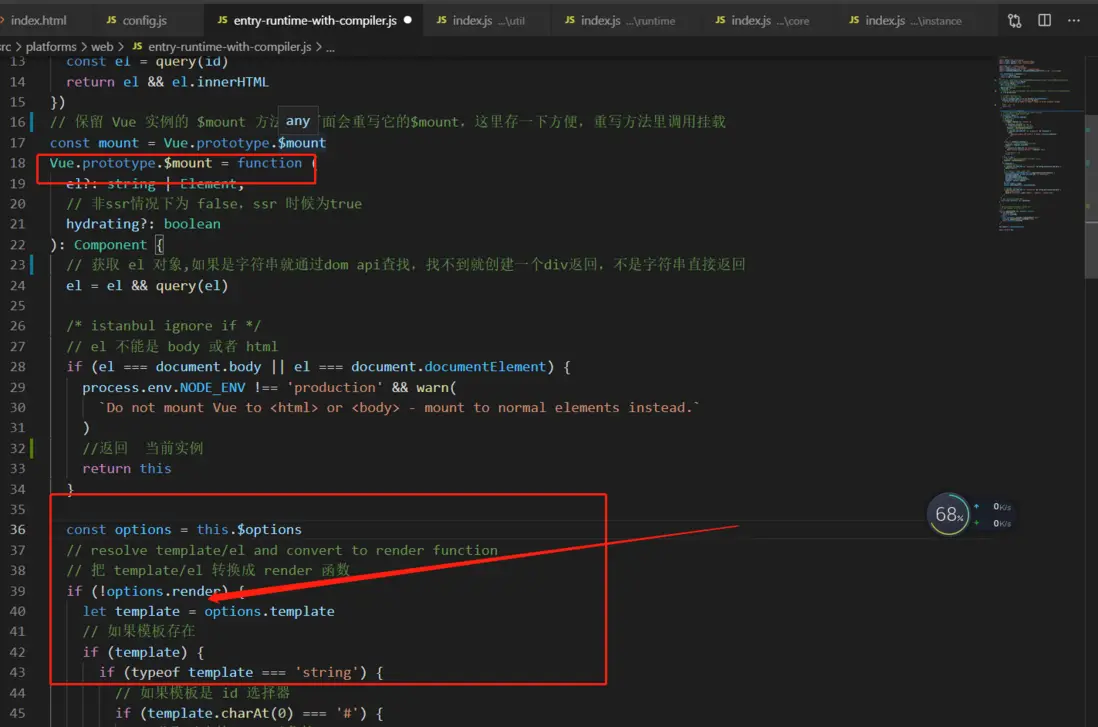Open the config.js tab
1098x727 pixels.
(144, 20)
